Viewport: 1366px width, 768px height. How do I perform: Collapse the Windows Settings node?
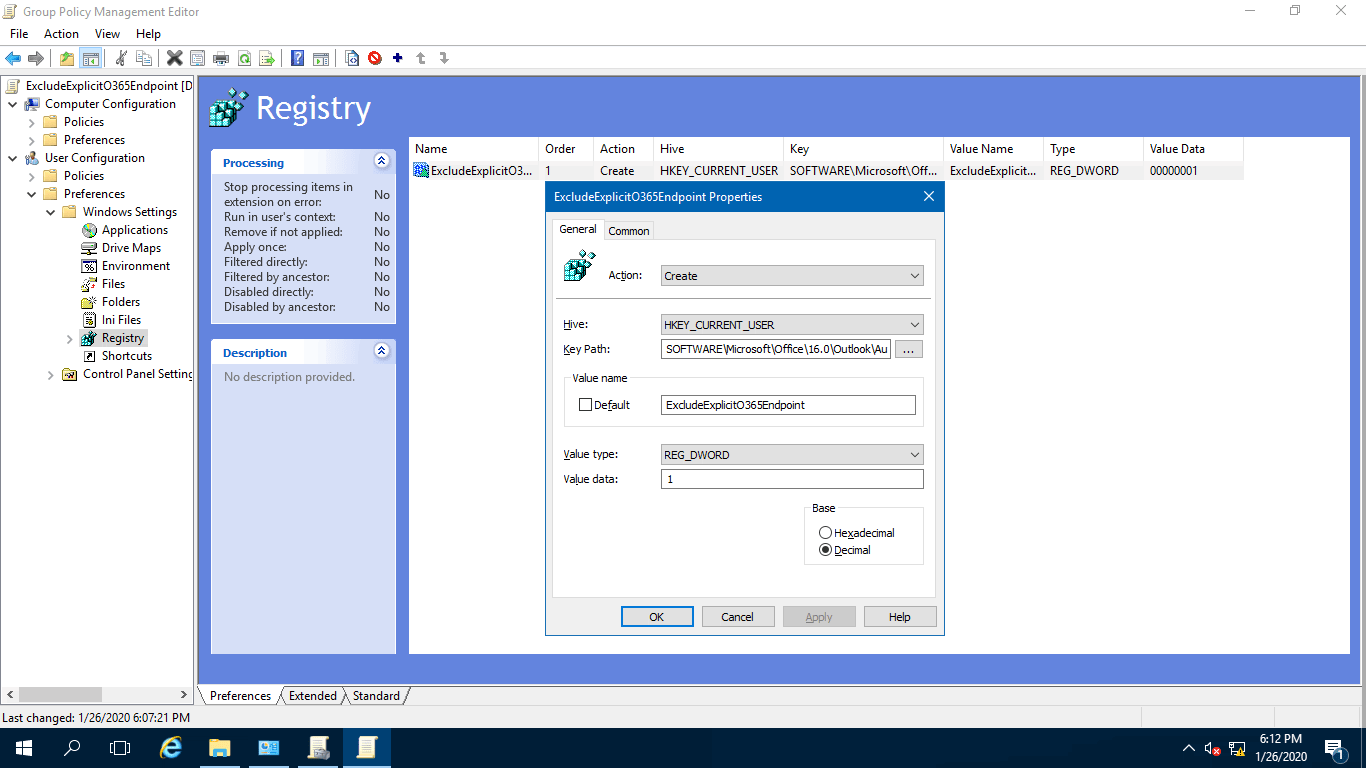click(x=50, y=212)
